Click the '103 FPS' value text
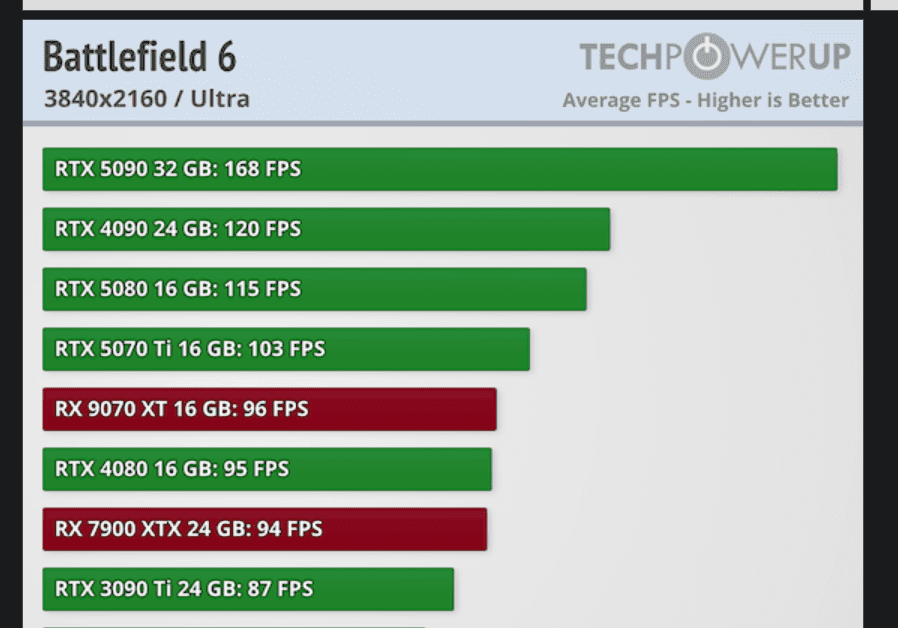The image size is (898, 628). point(288,349)
